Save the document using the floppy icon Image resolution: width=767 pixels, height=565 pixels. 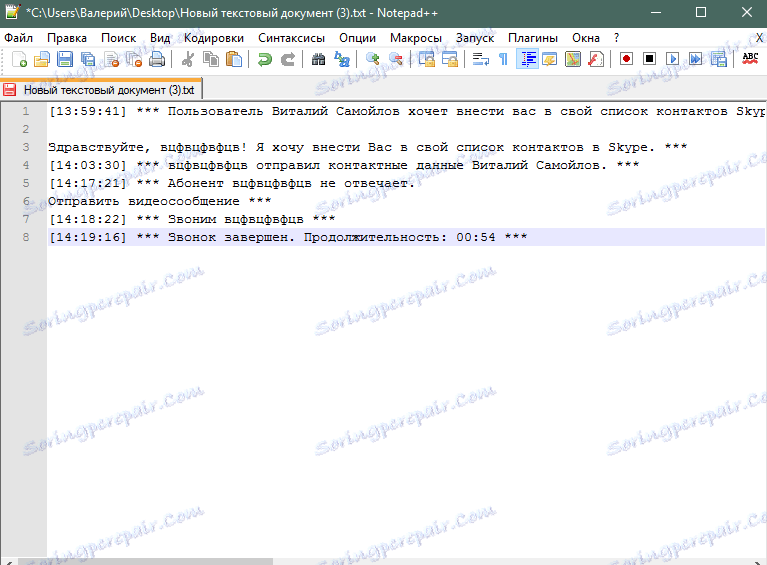65,60
